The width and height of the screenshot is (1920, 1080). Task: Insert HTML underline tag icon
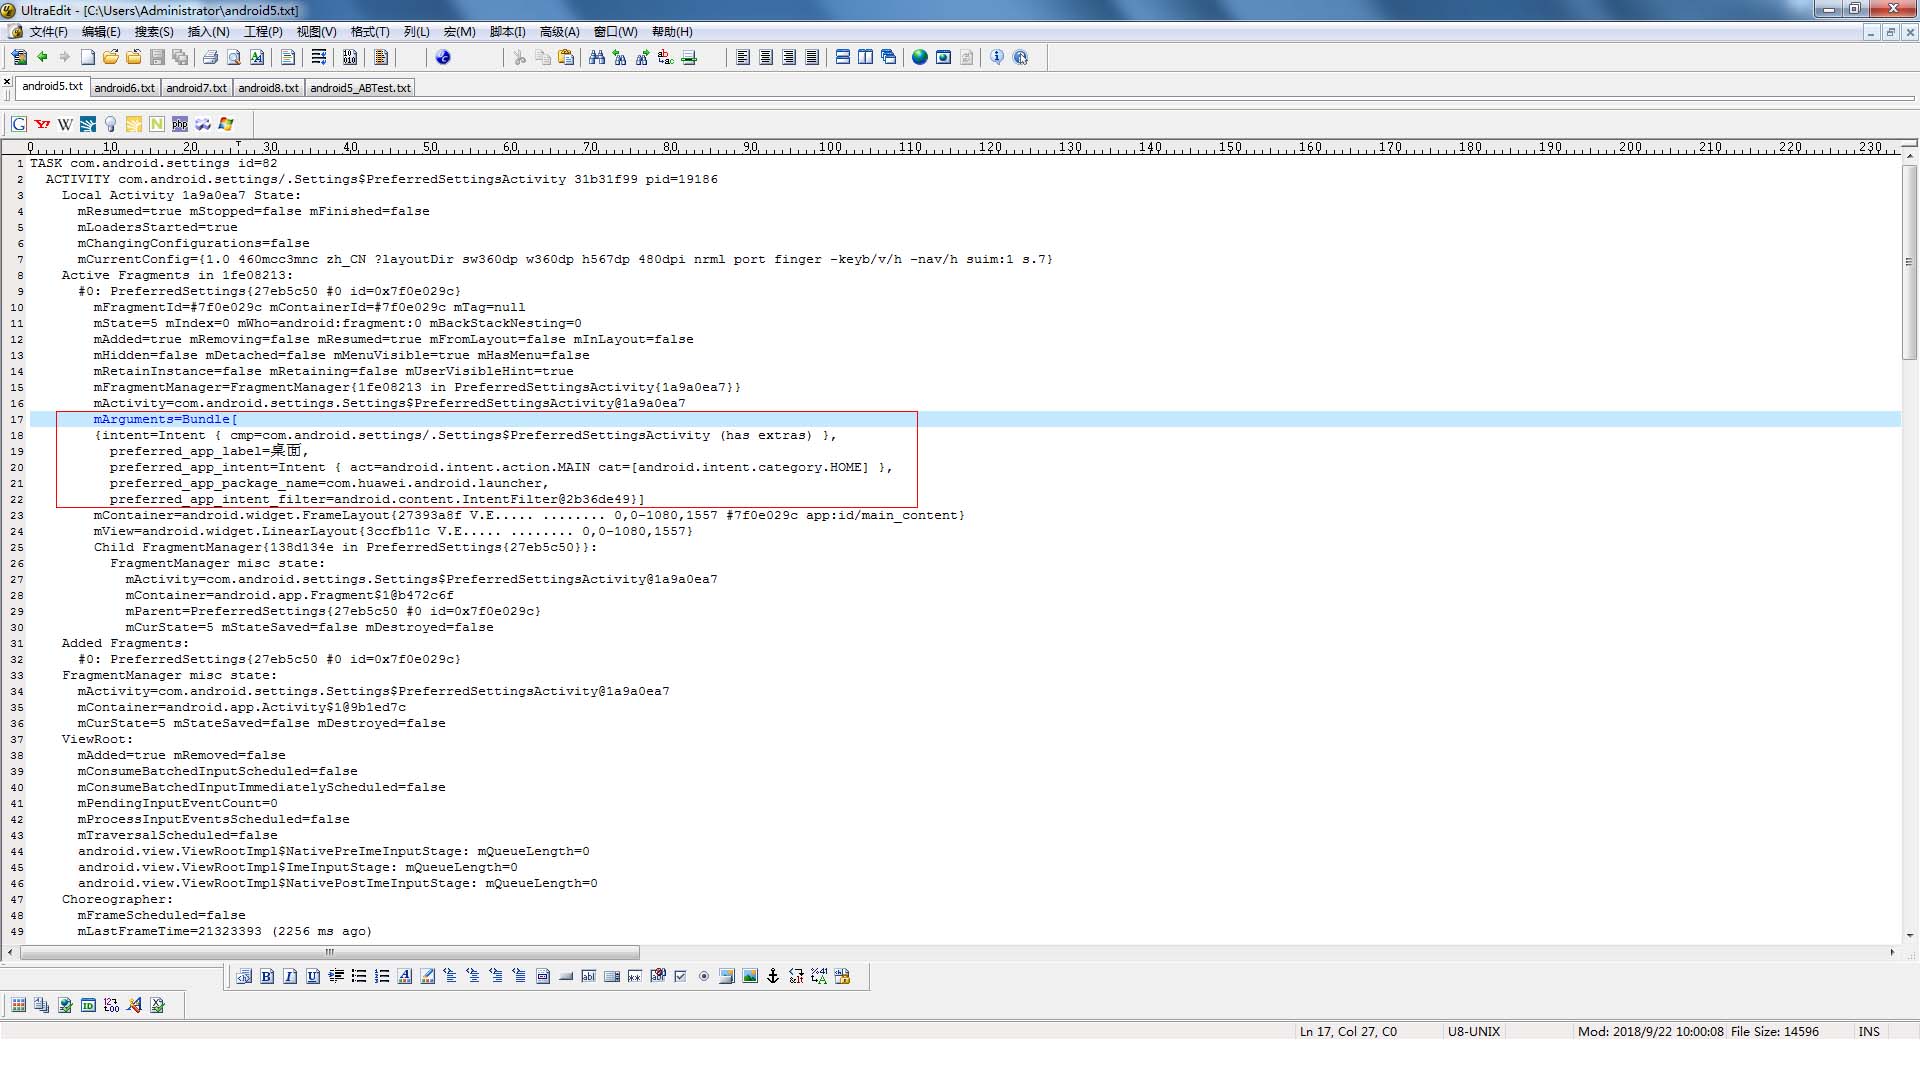(313, 976)
